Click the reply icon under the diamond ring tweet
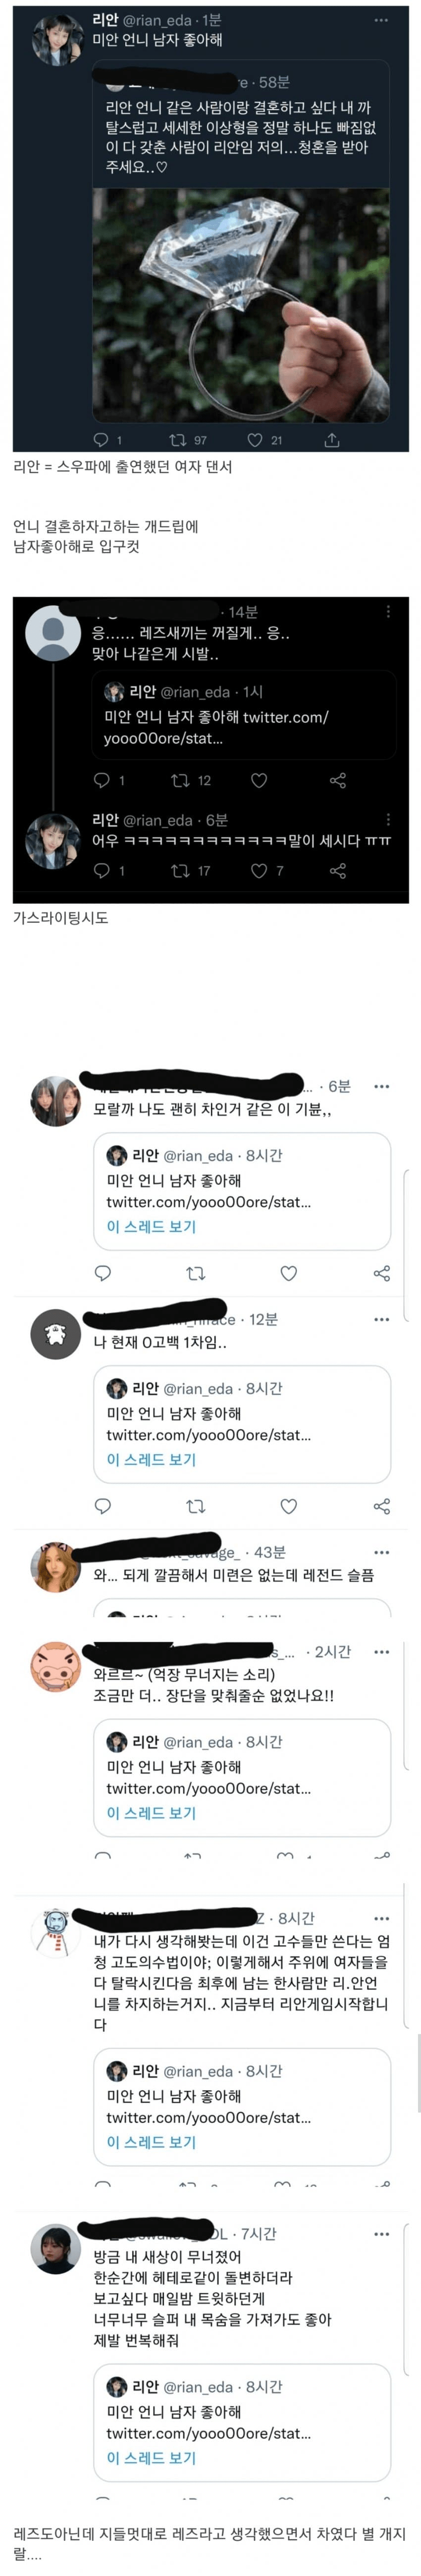The height and width of the screenshot is (2576, 421). [101, 440]
